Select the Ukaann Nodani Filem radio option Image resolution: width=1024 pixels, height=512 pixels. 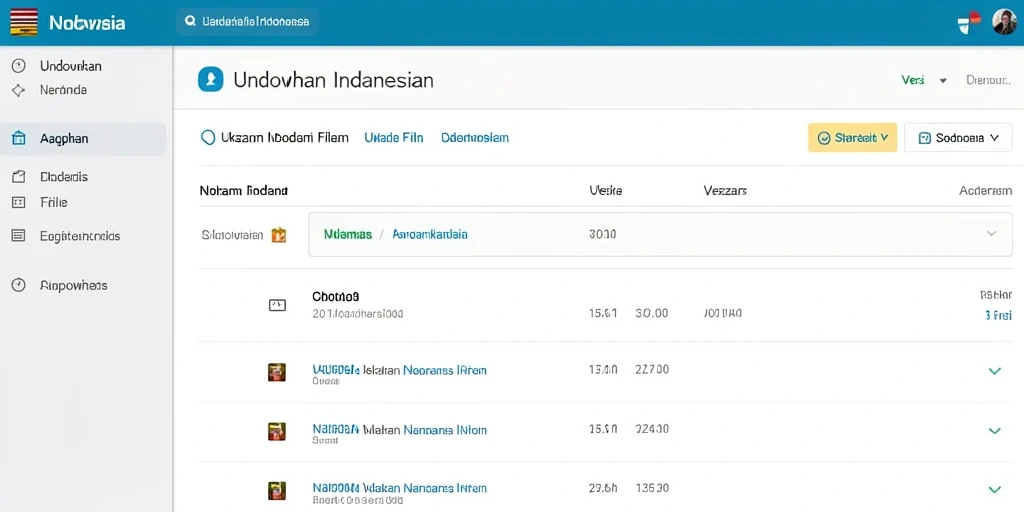point(208,138)
